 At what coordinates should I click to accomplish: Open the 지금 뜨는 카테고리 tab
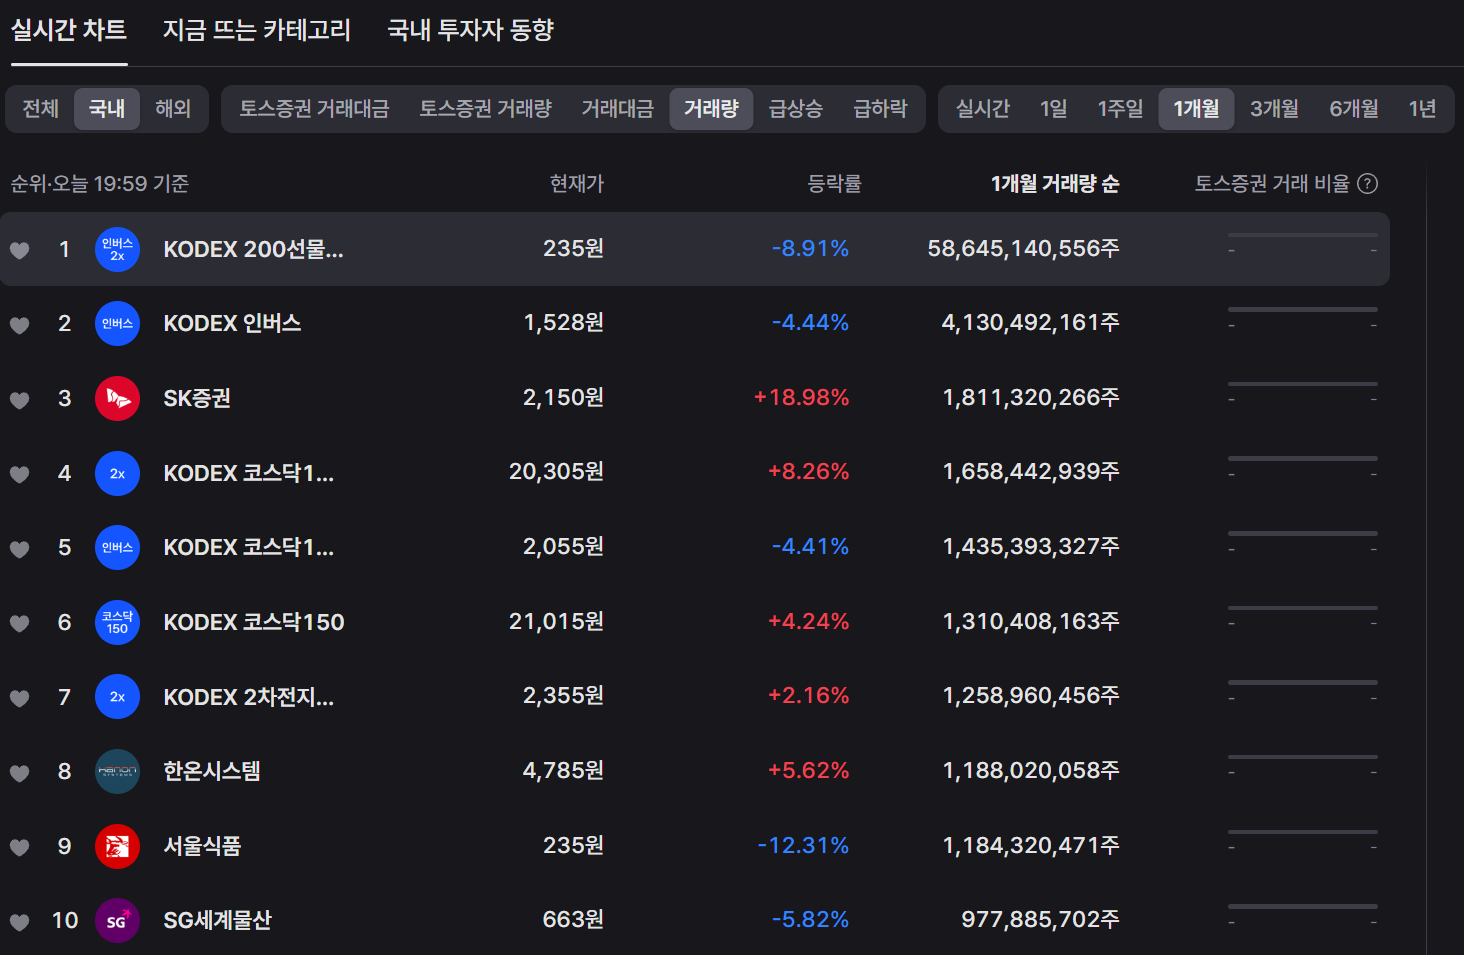257,30
